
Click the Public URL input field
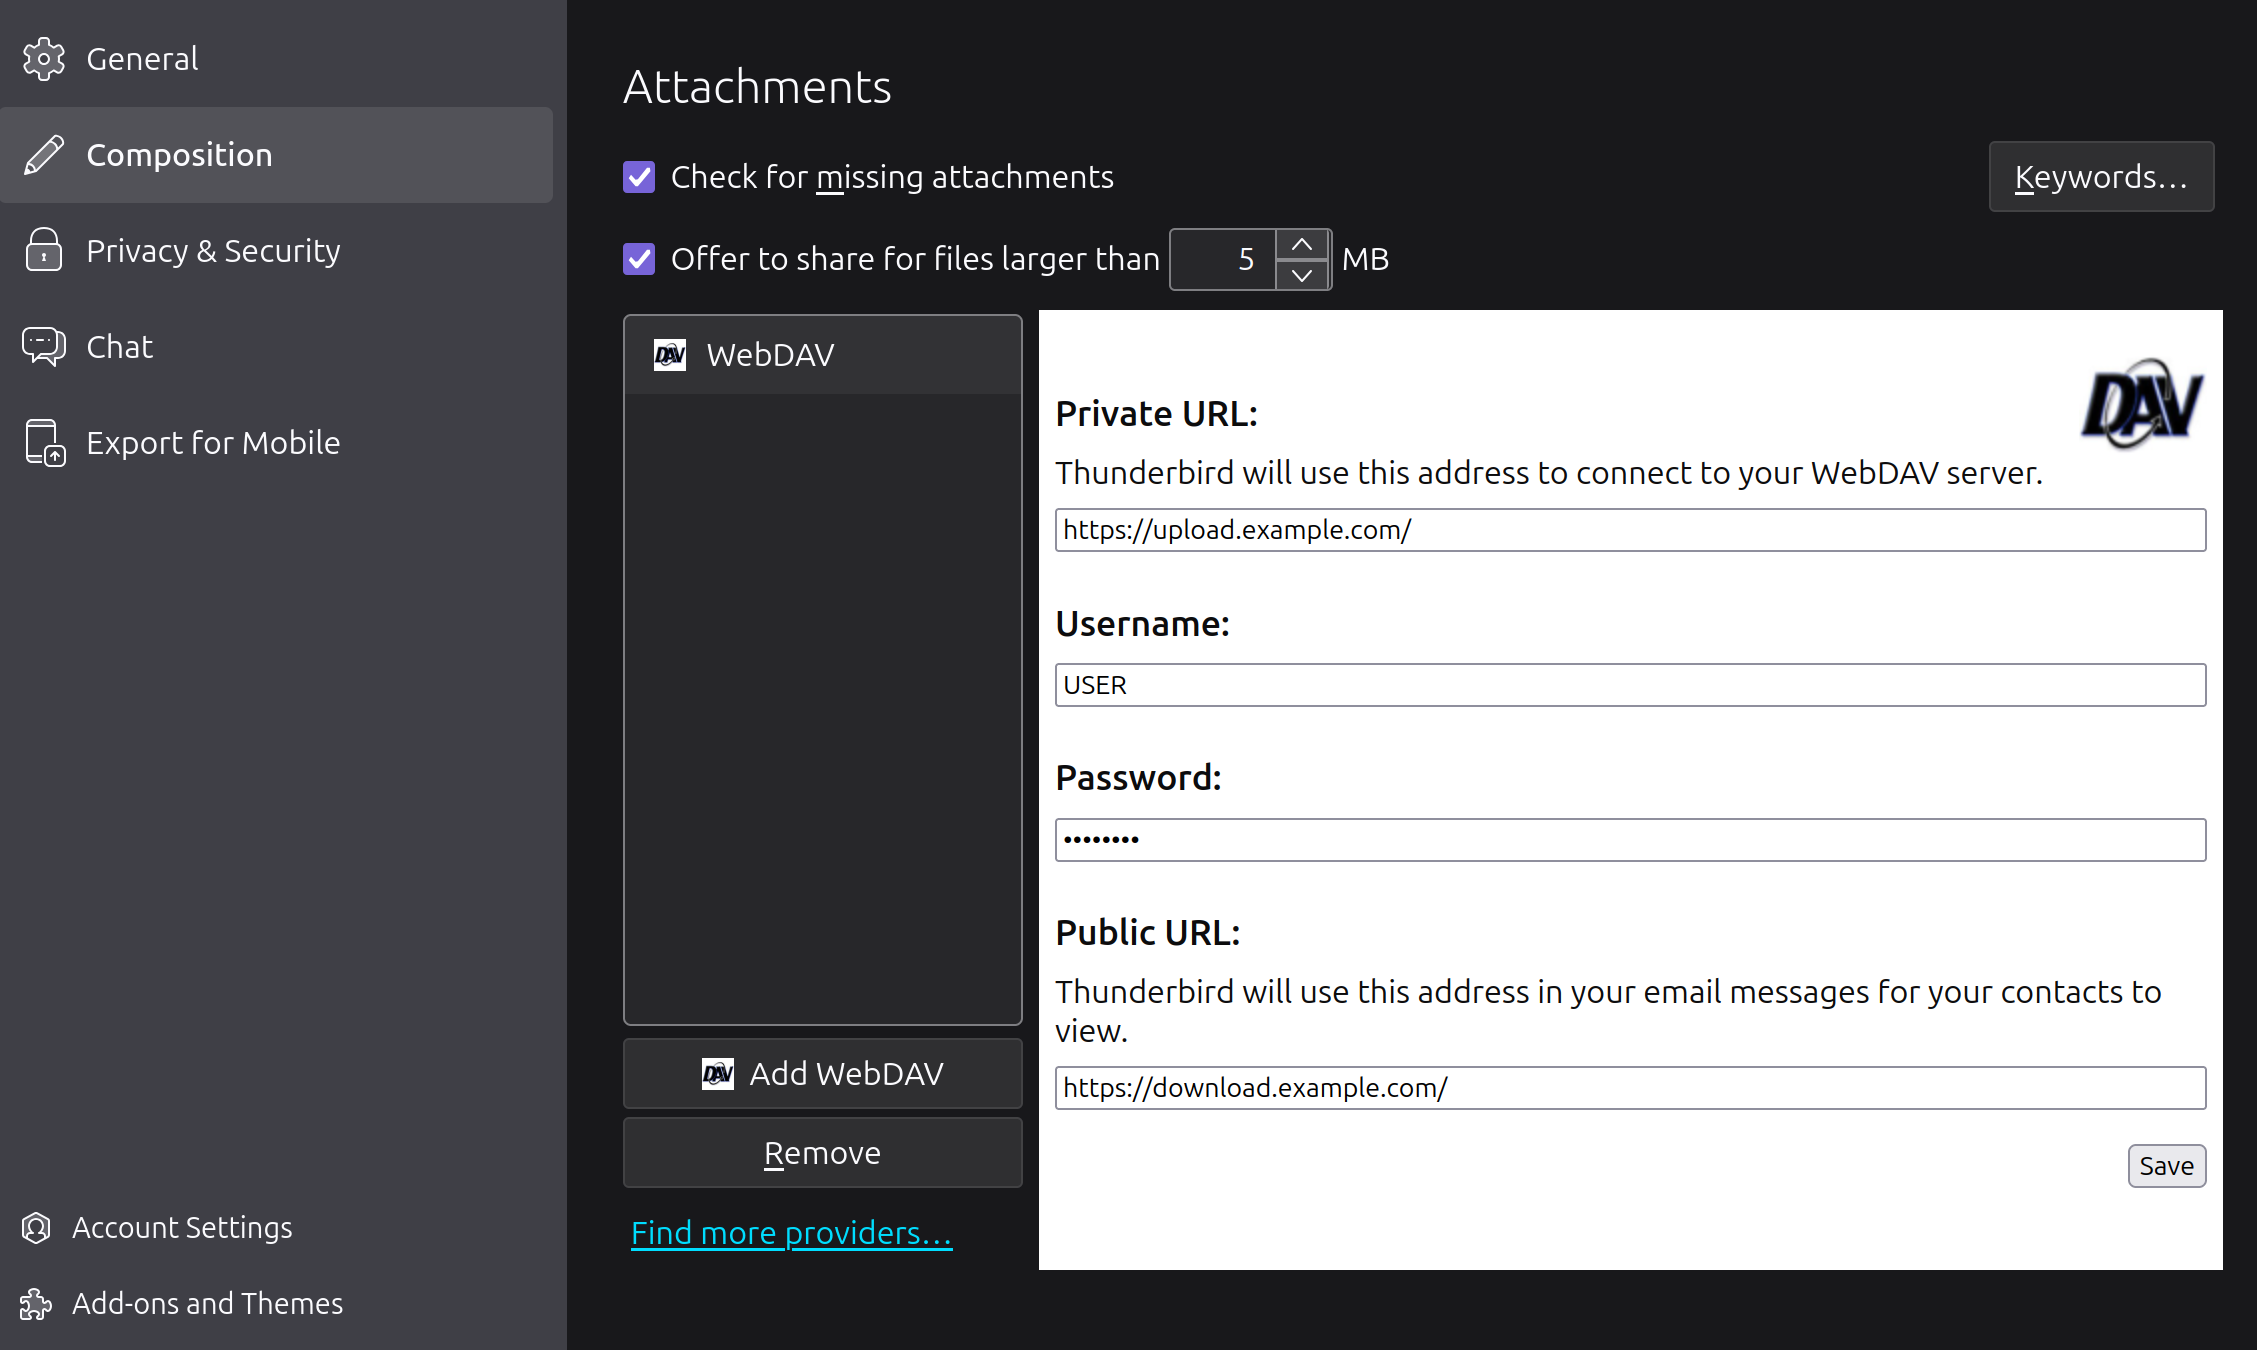1630,1088
